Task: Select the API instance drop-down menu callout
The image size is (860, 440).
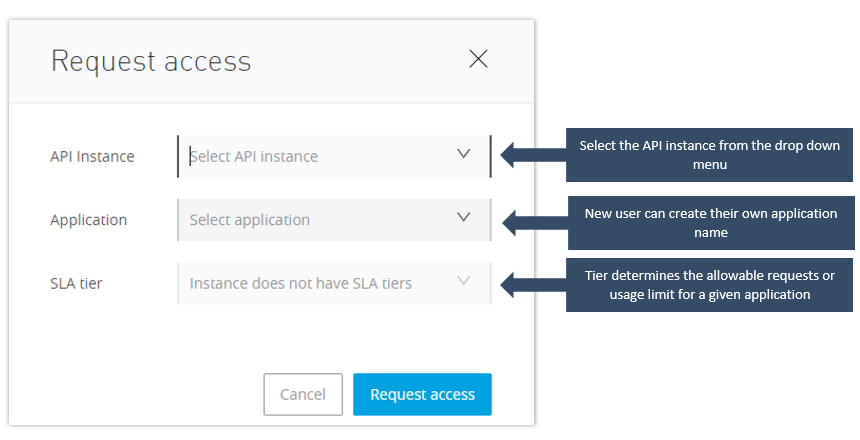Action: (710, 155)
